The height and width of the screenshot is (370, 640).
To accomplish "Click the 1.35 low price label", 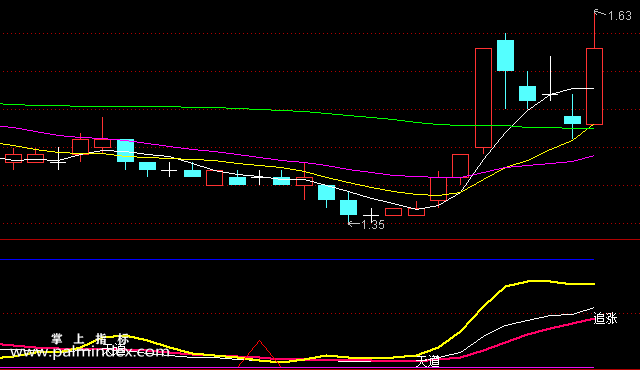I will [x=373, y=225].
